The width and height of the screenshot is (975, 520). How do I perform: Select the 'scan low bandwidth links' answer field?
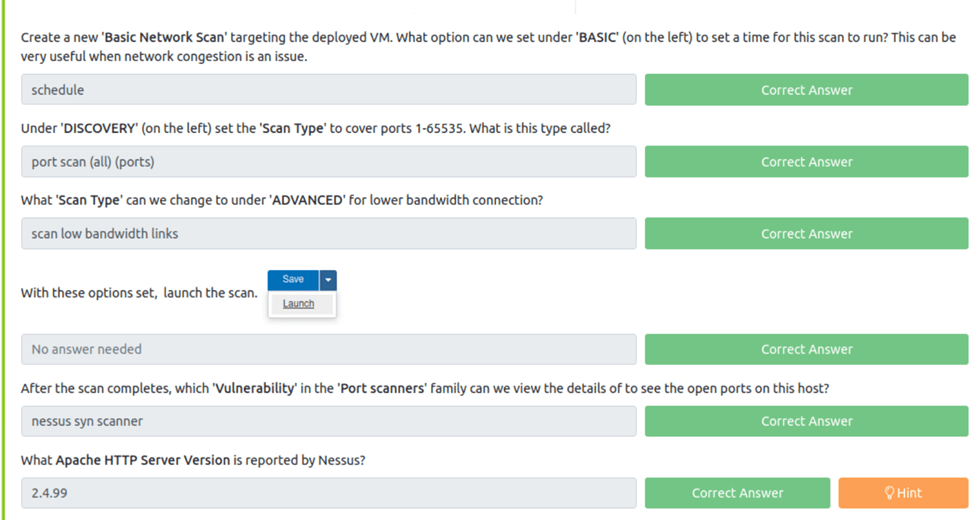coord(328,234)
